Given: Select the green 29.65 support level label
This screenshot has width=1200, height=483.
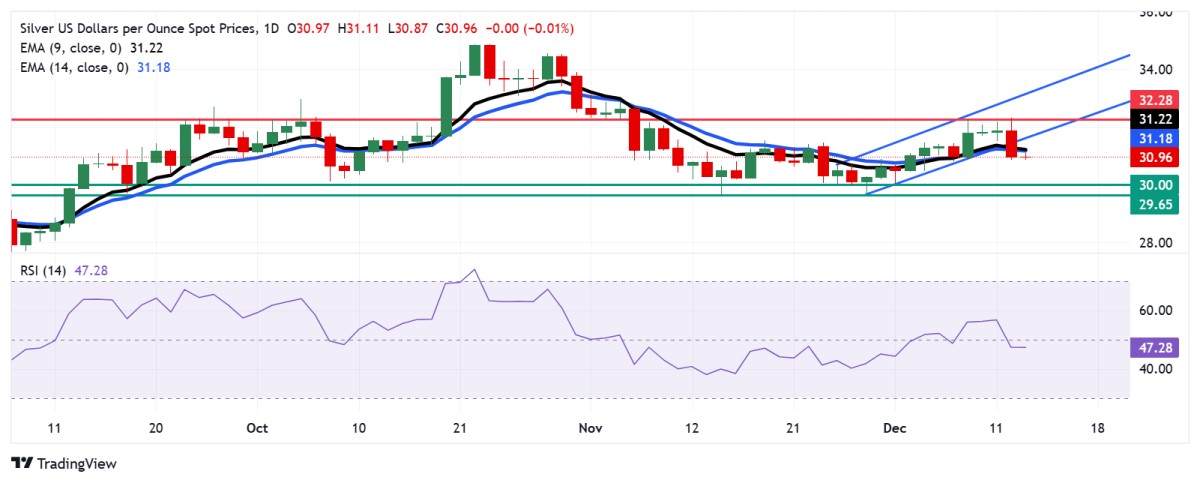Looking at the screenshot, I should [x=1155, y=204].
